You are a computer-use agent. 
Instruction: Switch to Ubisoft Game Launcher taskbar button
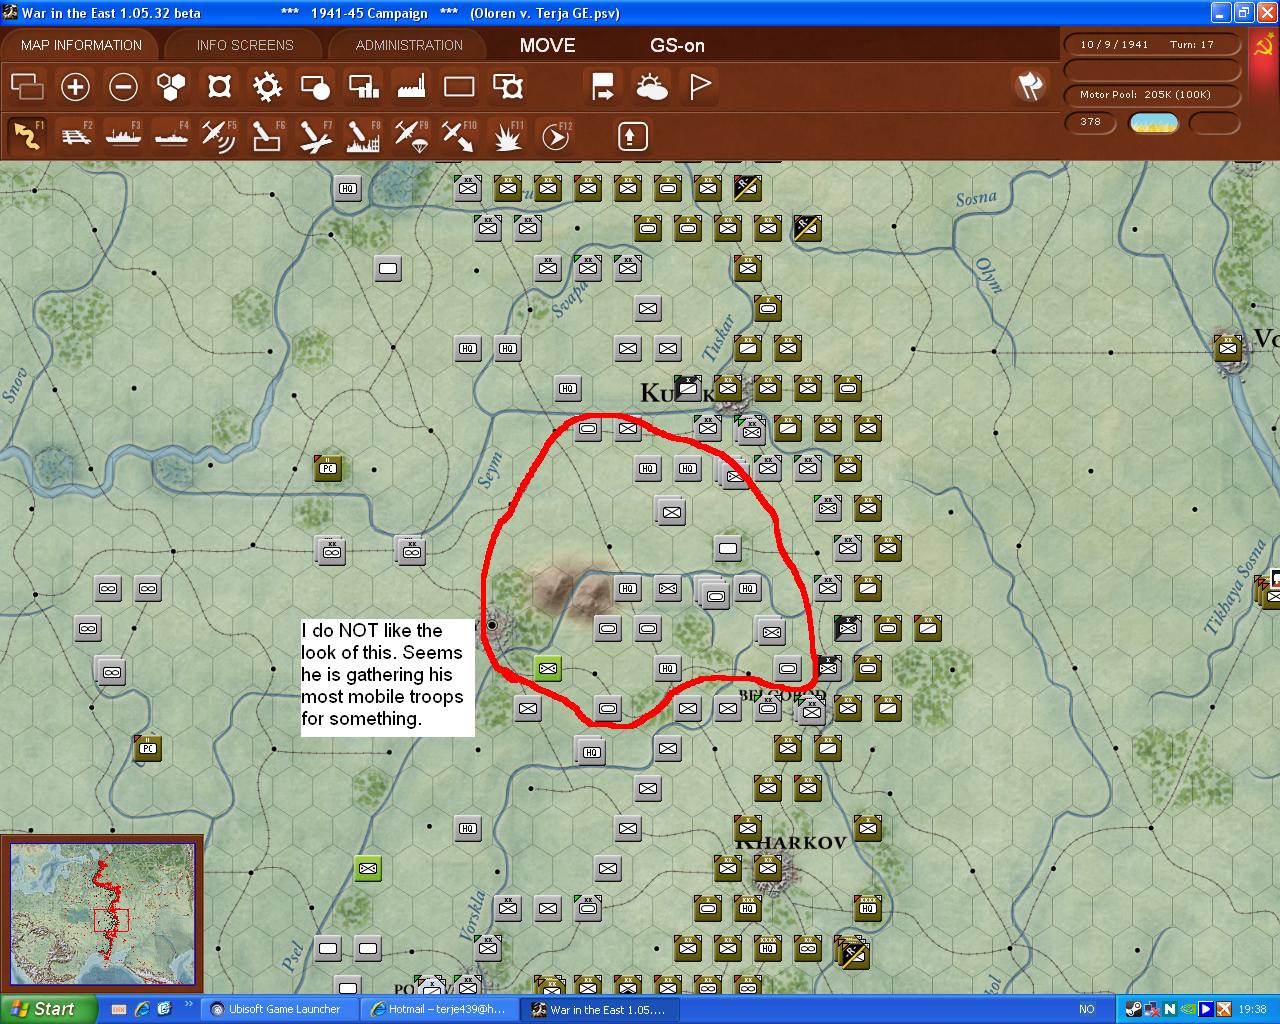coord(279,1009)
